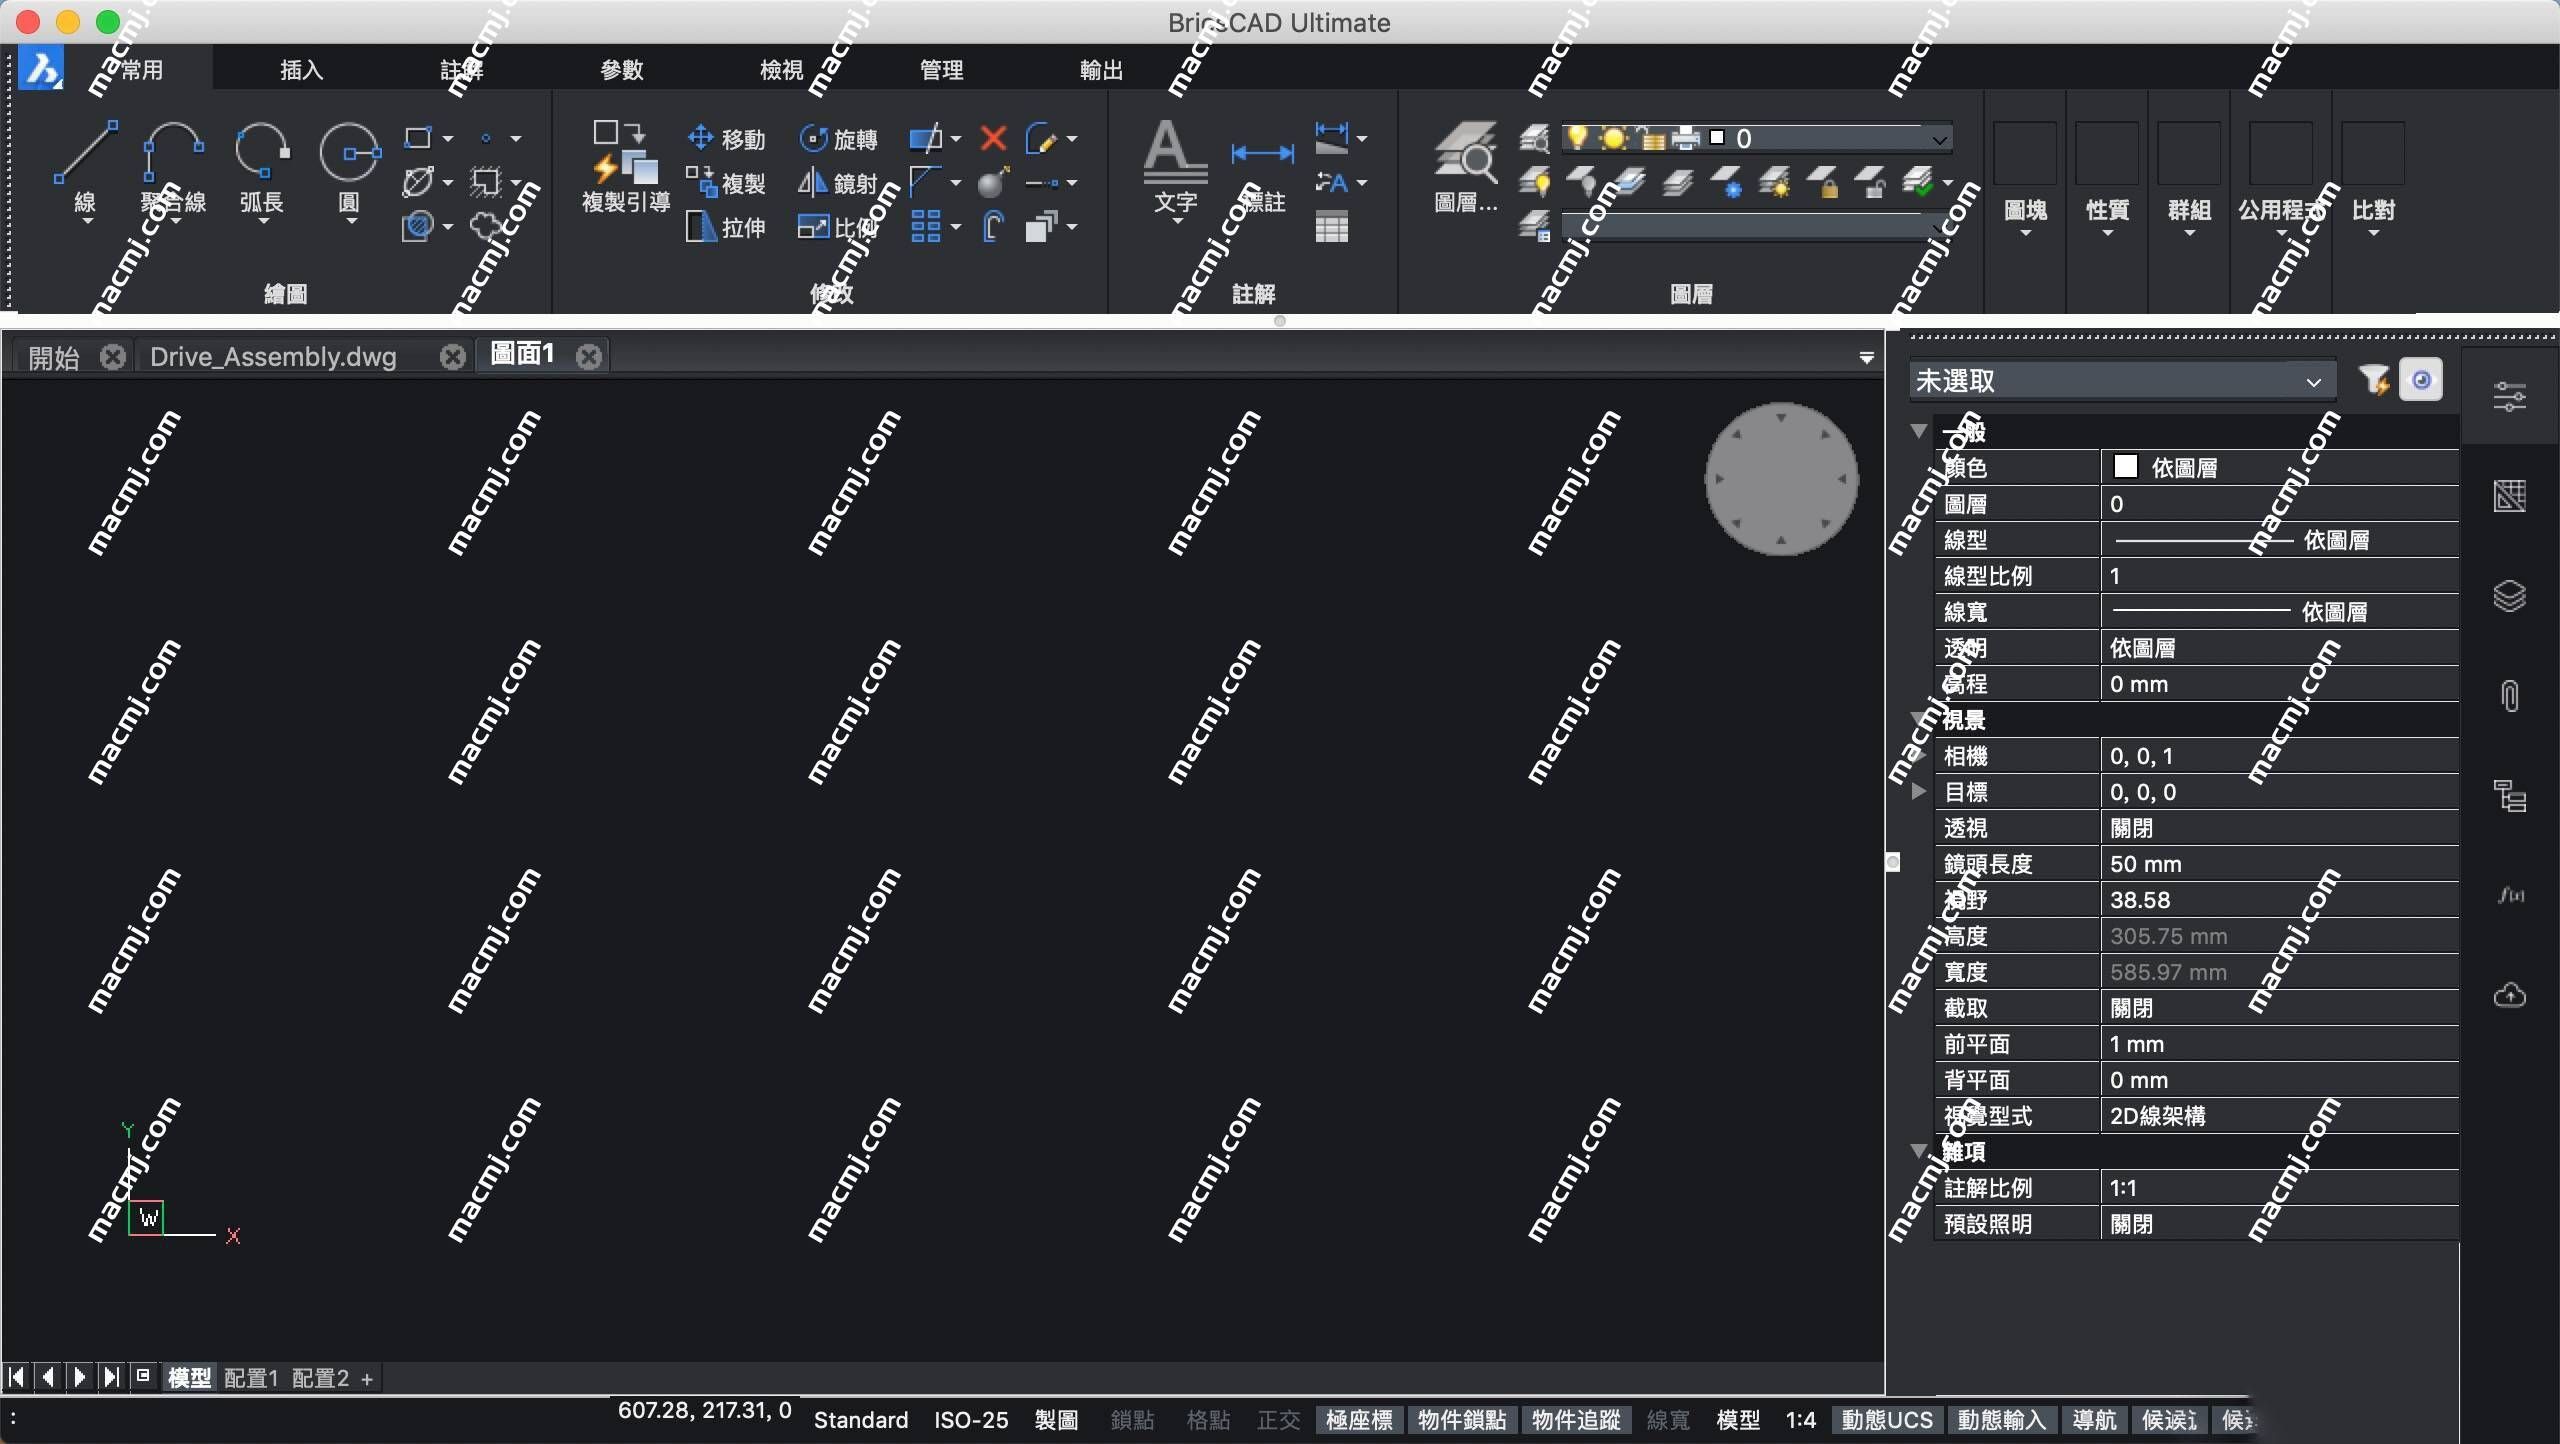
Task: Collapse the General (一般) properties section
Action: [1918, 431]
